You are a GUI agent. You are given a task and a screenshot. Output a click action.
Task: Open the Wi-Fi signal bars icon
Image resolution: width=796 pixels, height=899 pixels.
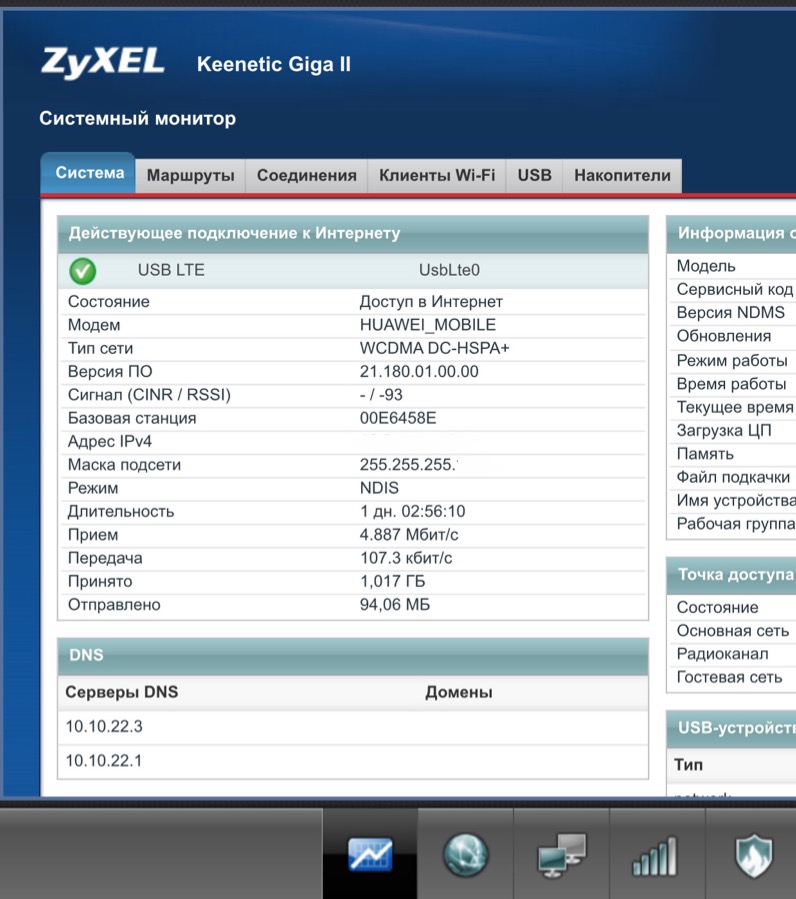coord(654,857)
